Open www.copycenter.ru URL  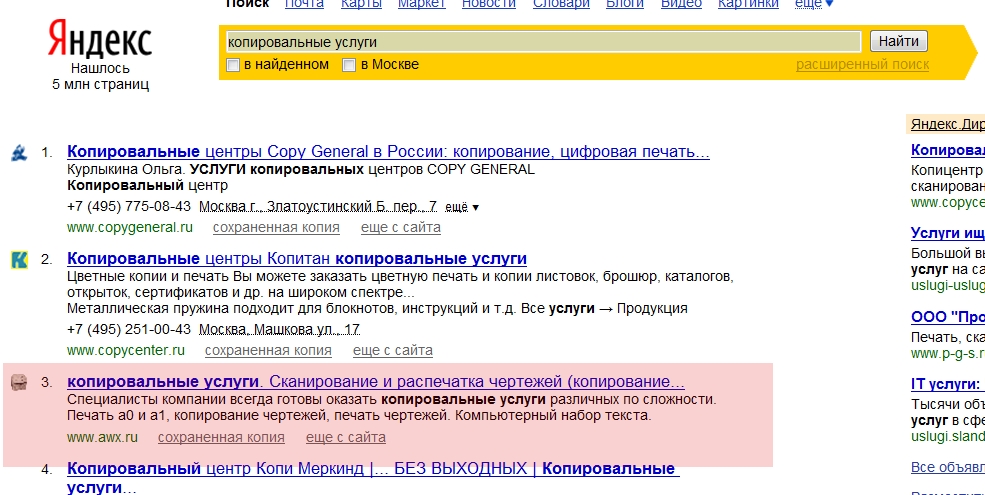(x=126, y=351)
